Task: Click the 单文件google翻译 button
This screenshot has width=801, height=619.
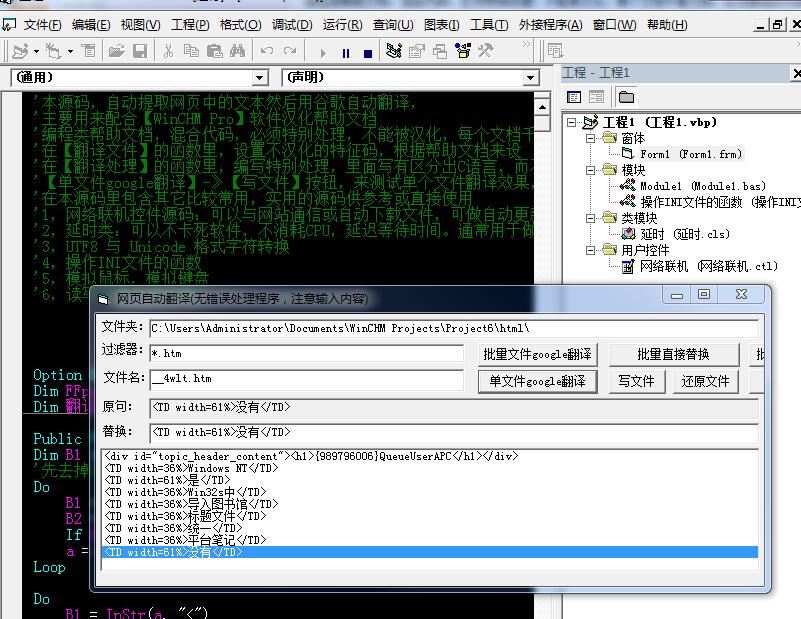Action: click(538, 381)
